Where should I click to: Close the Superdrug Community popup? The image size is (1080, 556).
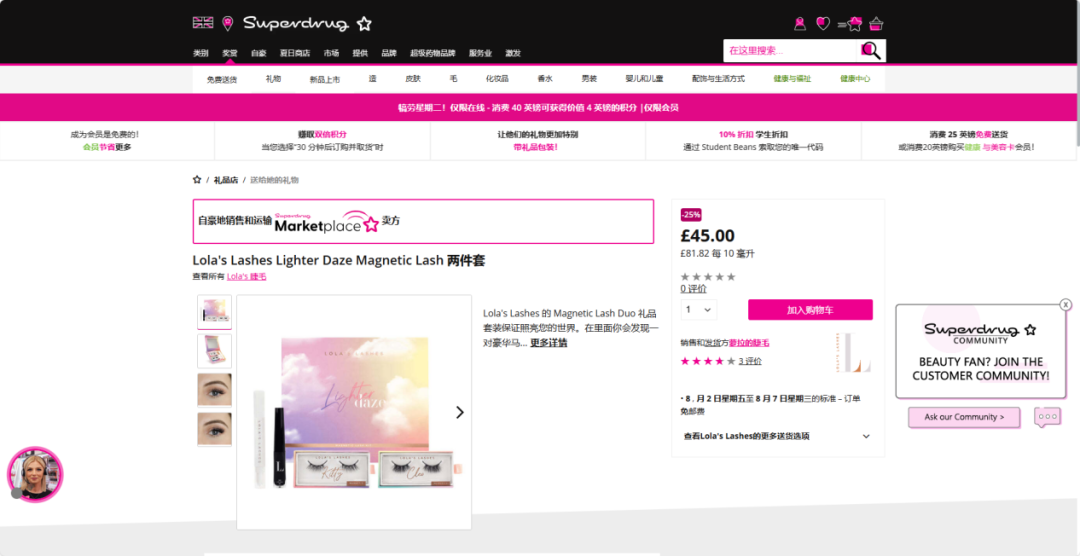1066,305
